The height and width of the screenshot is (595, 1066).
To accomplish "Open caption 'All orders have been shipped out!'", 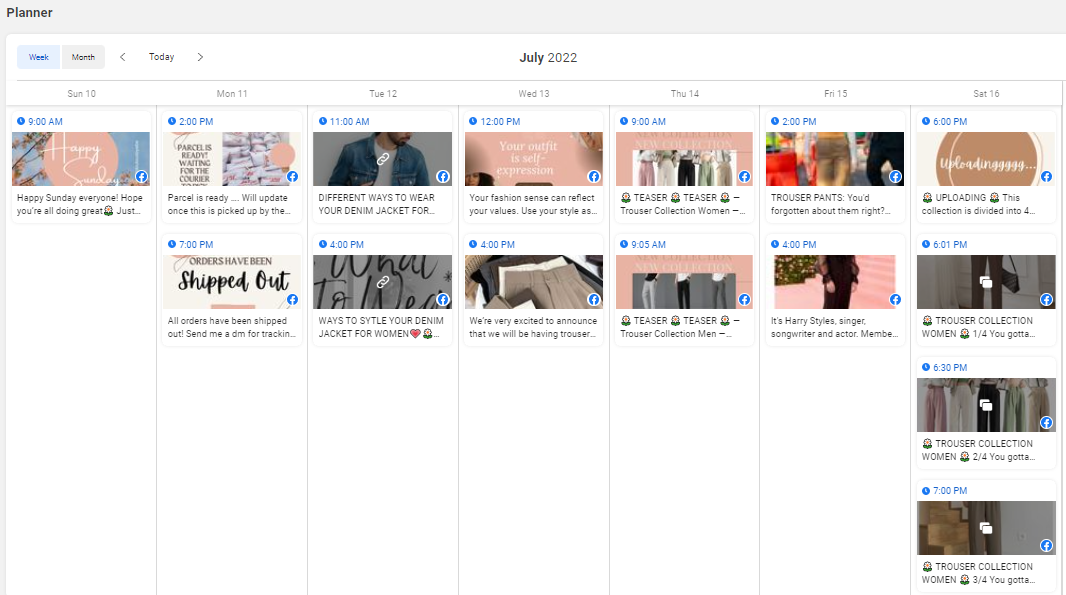I will tap(232, 327).
